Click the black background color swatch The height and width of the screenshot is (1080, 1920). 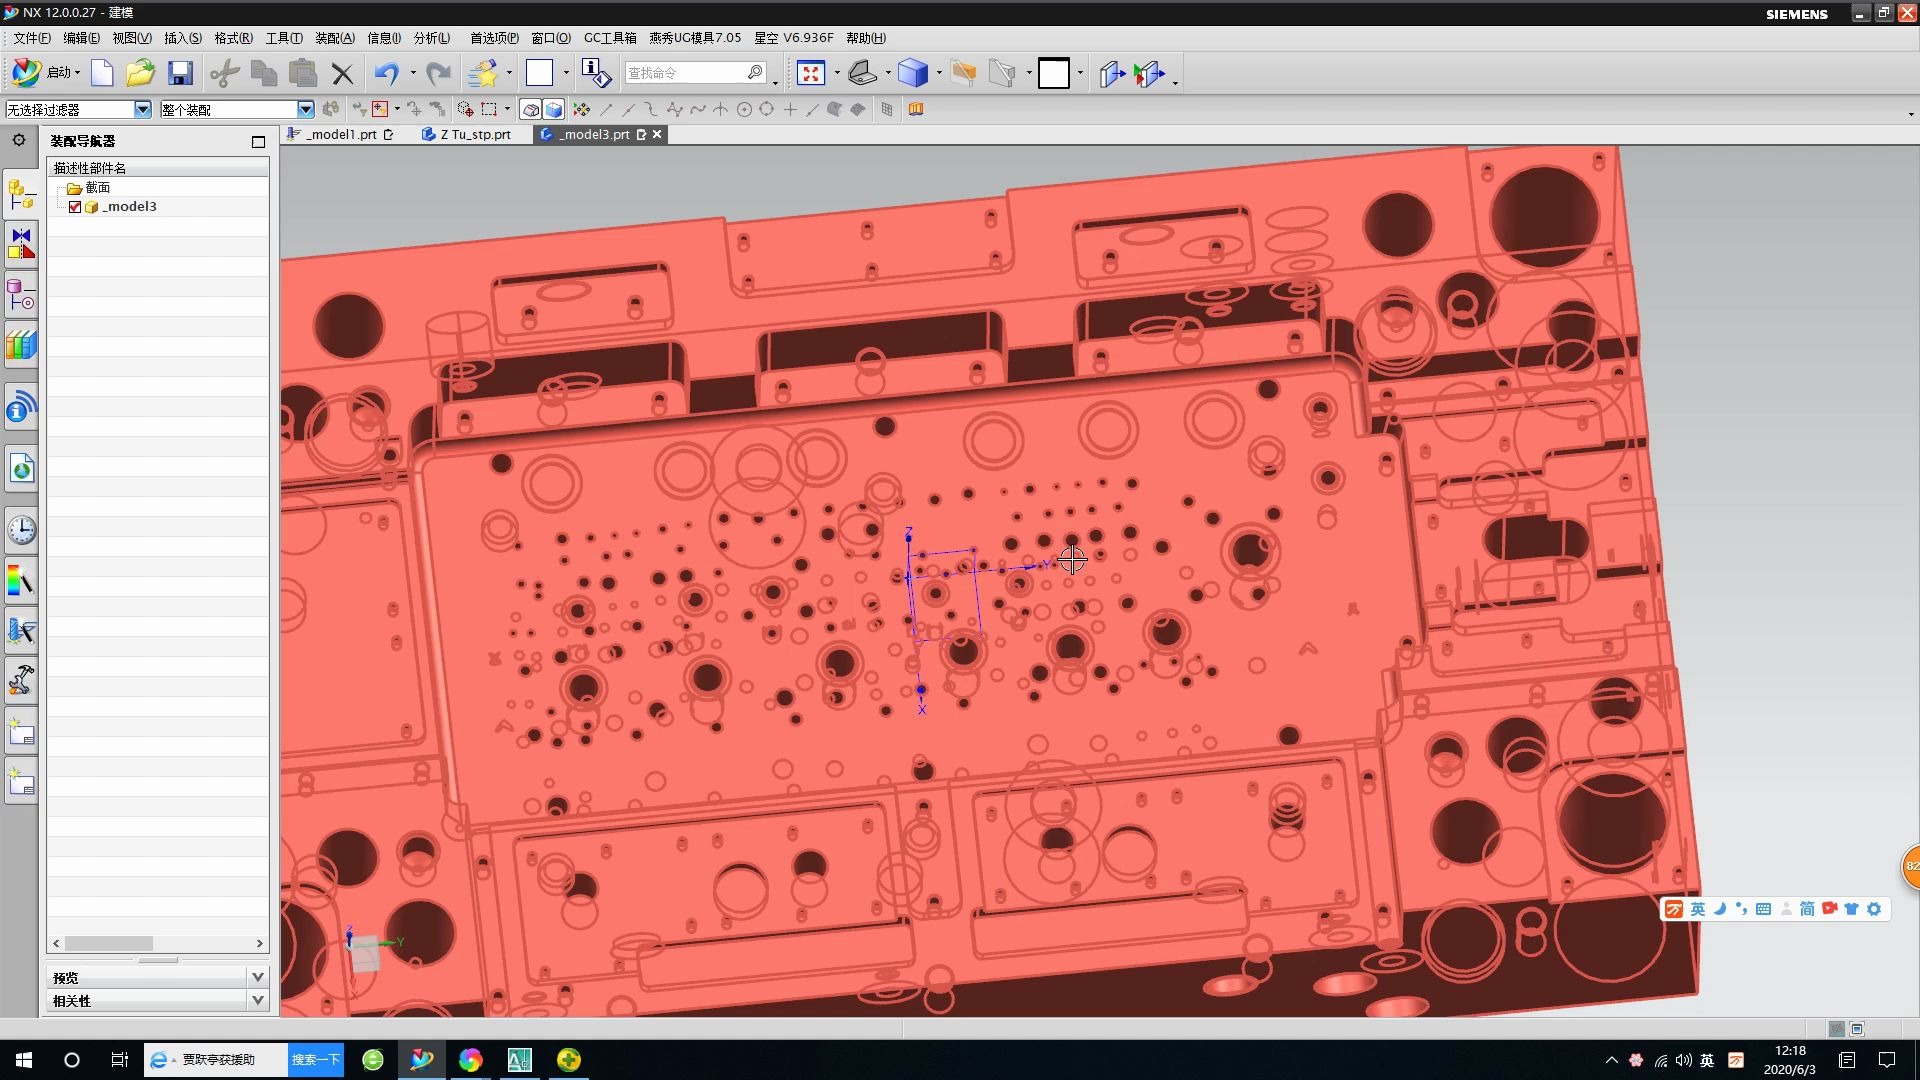1054,73
